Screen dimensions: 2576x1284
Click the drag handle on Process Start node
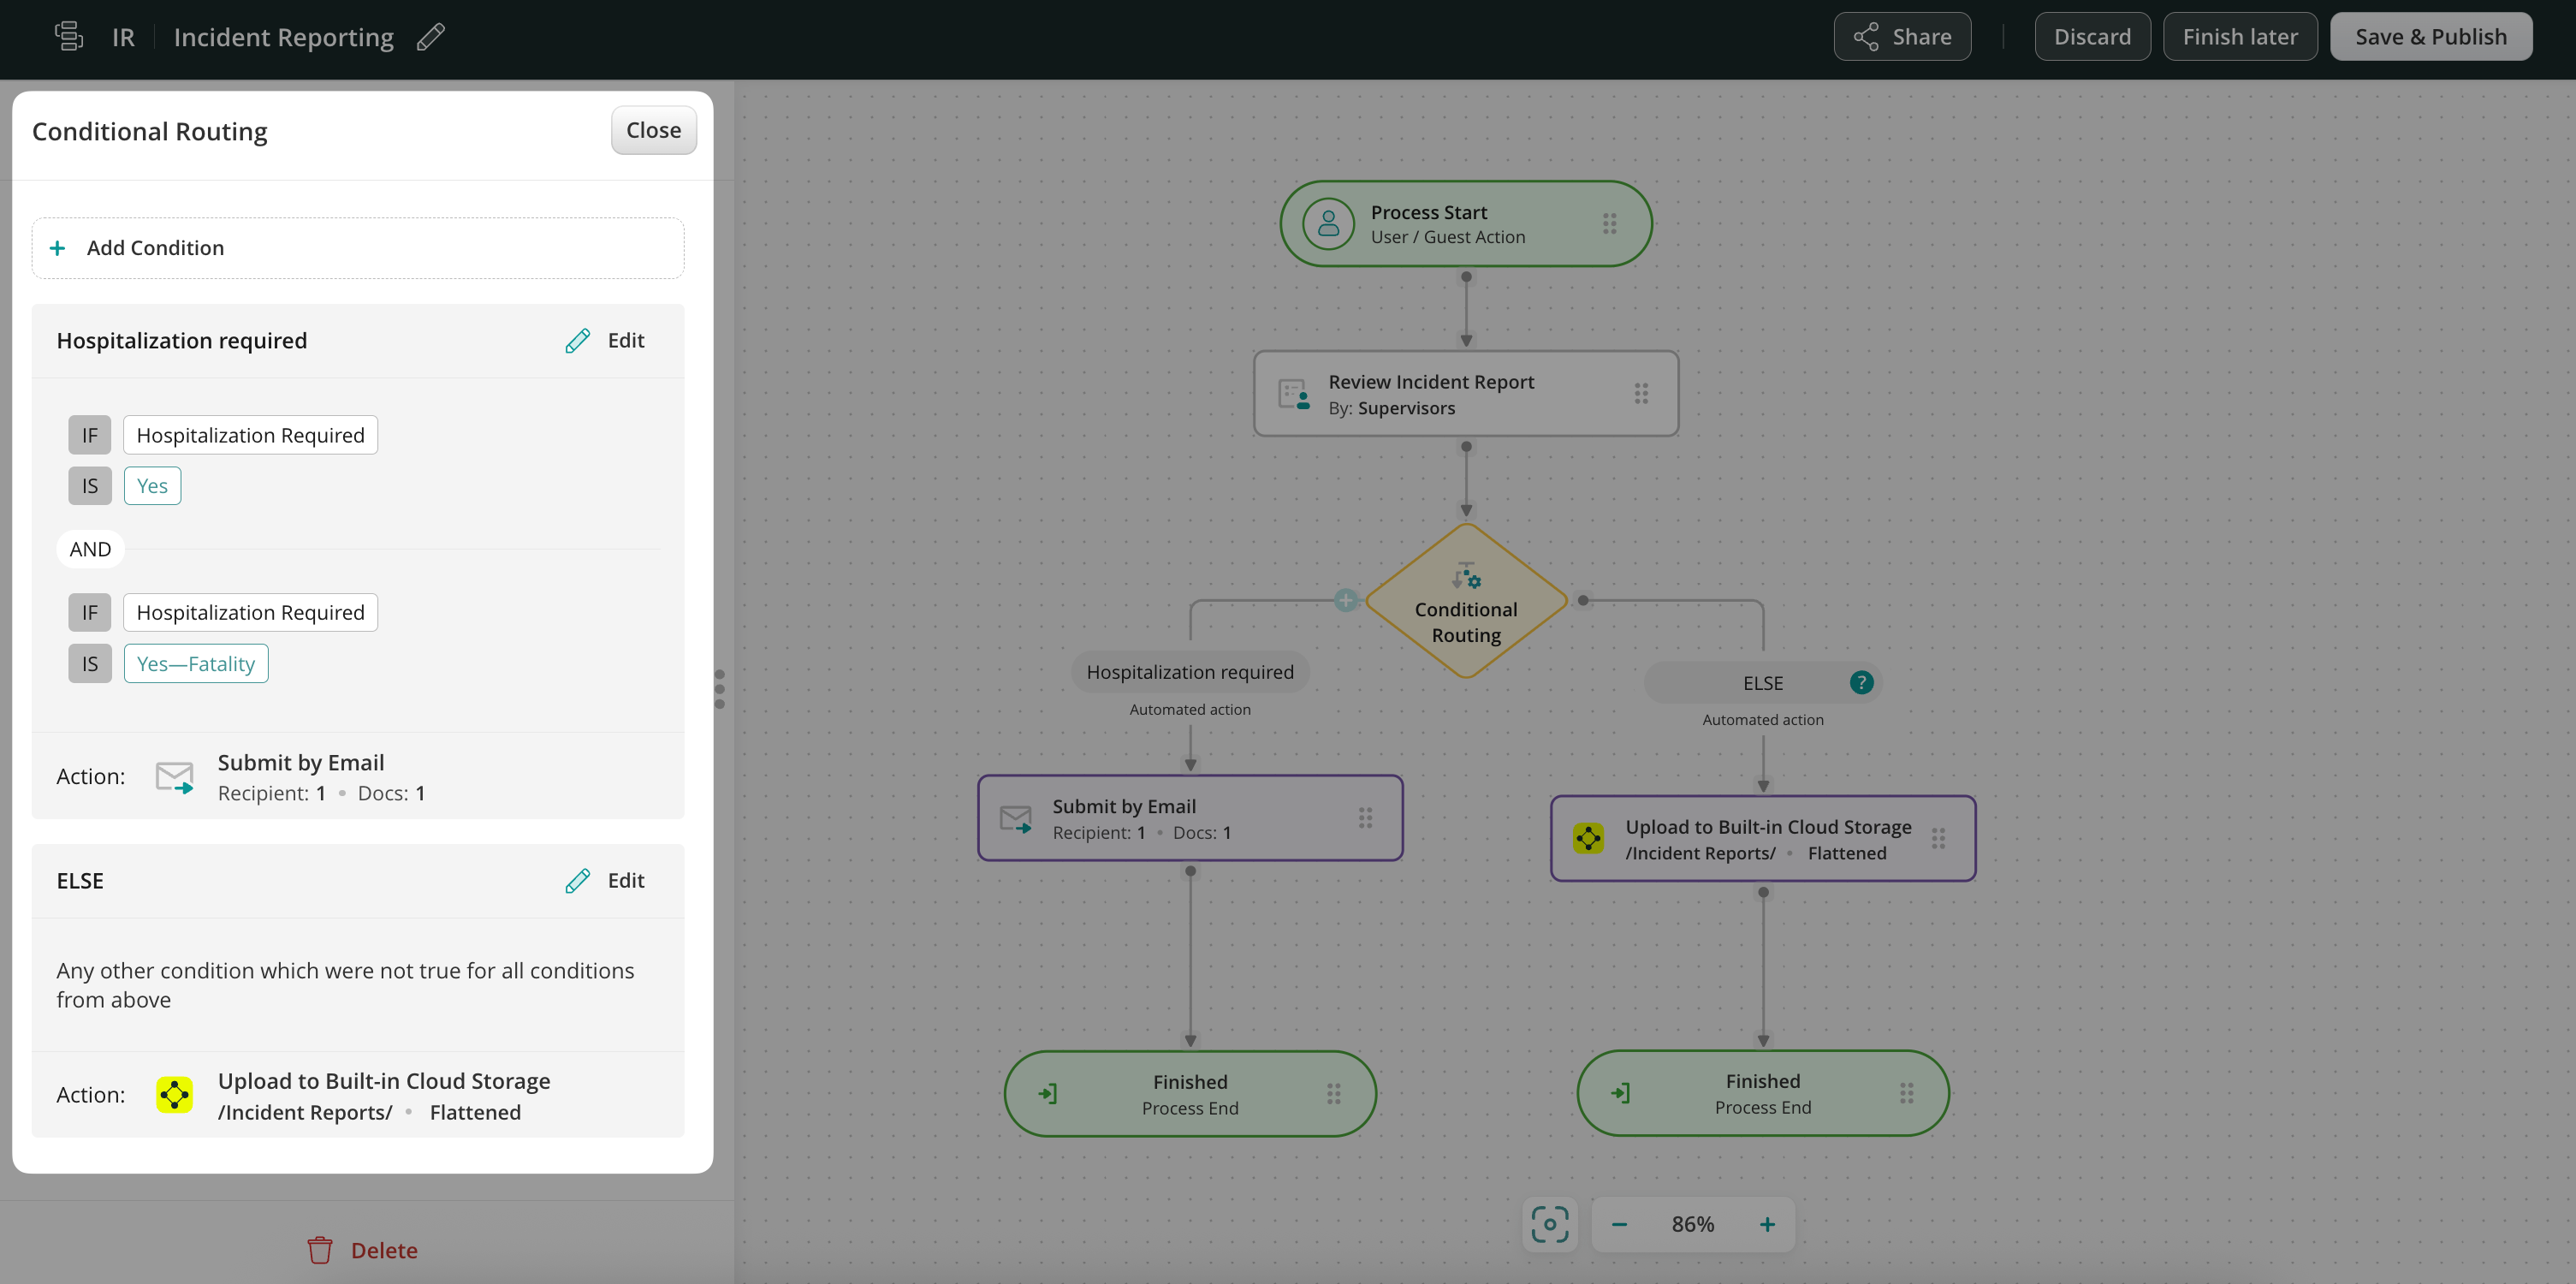(1609, 224)
